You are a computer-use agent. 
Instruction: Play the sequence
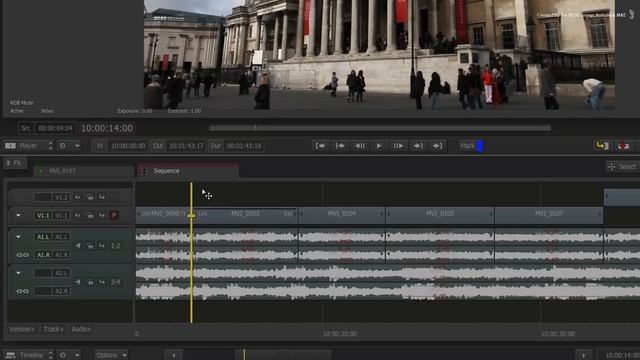pos(379,146)
